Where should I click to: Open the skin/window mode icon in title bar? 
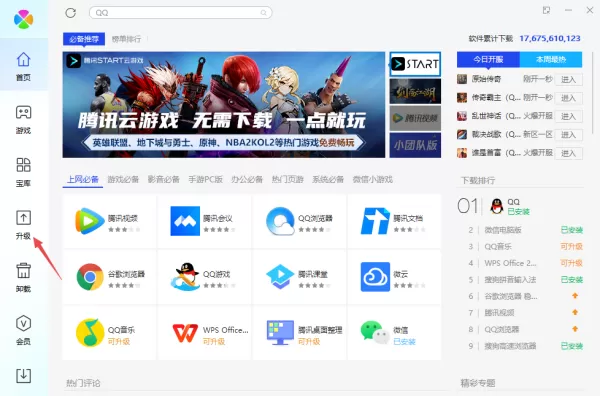tap(546, 10)
